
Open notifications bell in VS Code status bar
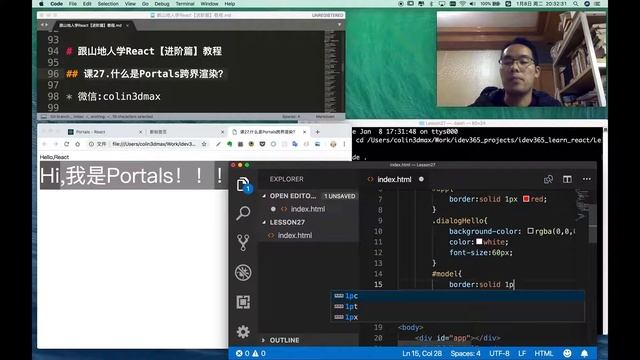tap(584, 353)
